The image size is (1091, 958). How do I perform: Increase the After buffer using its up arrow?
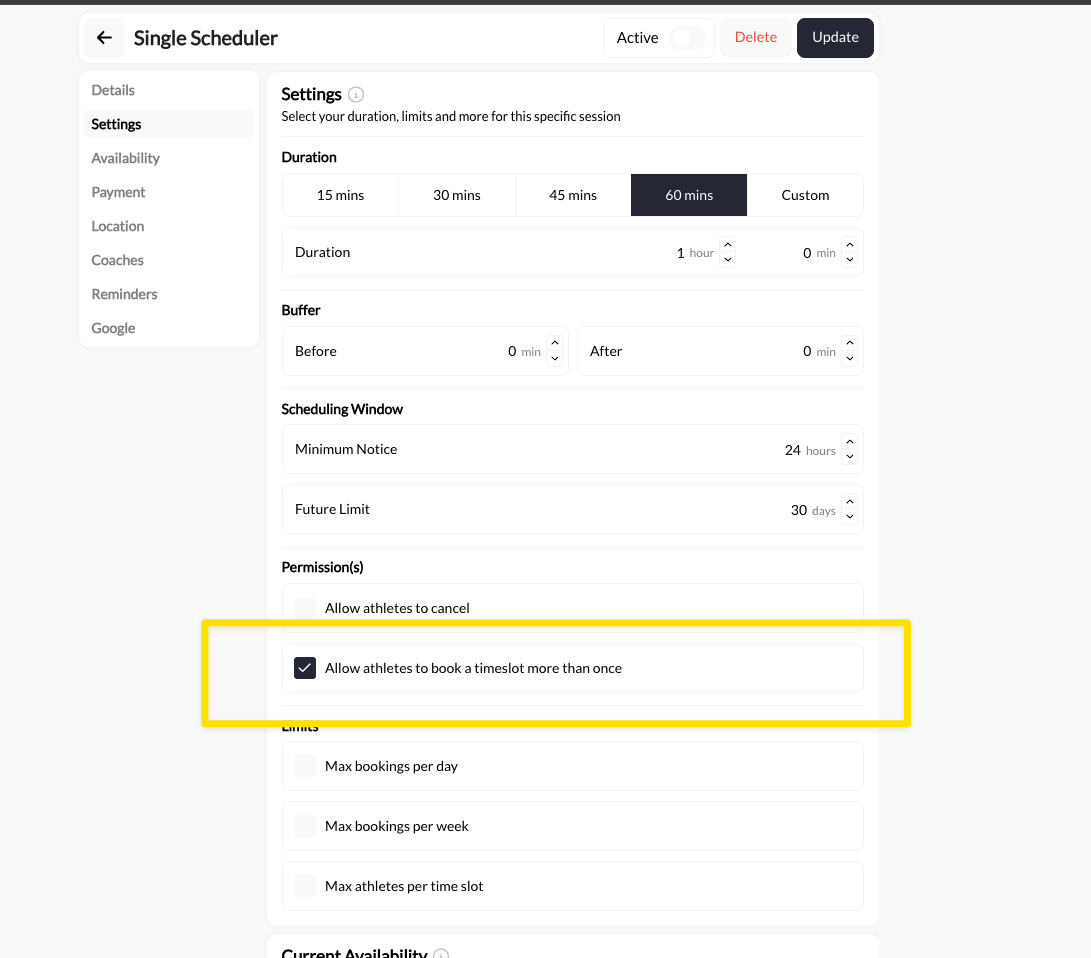(x=849, y=344)
